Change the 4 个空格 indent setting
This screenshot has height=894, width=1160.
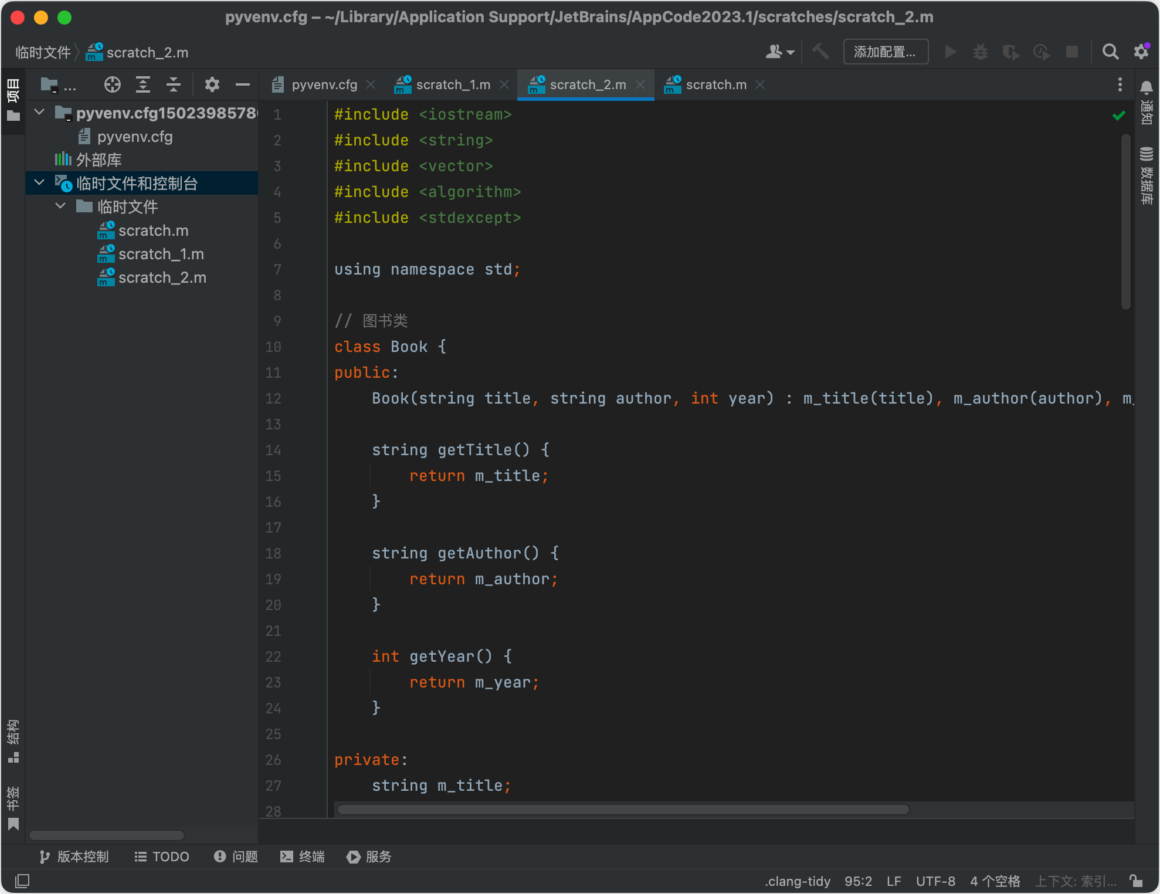[995, 881]
